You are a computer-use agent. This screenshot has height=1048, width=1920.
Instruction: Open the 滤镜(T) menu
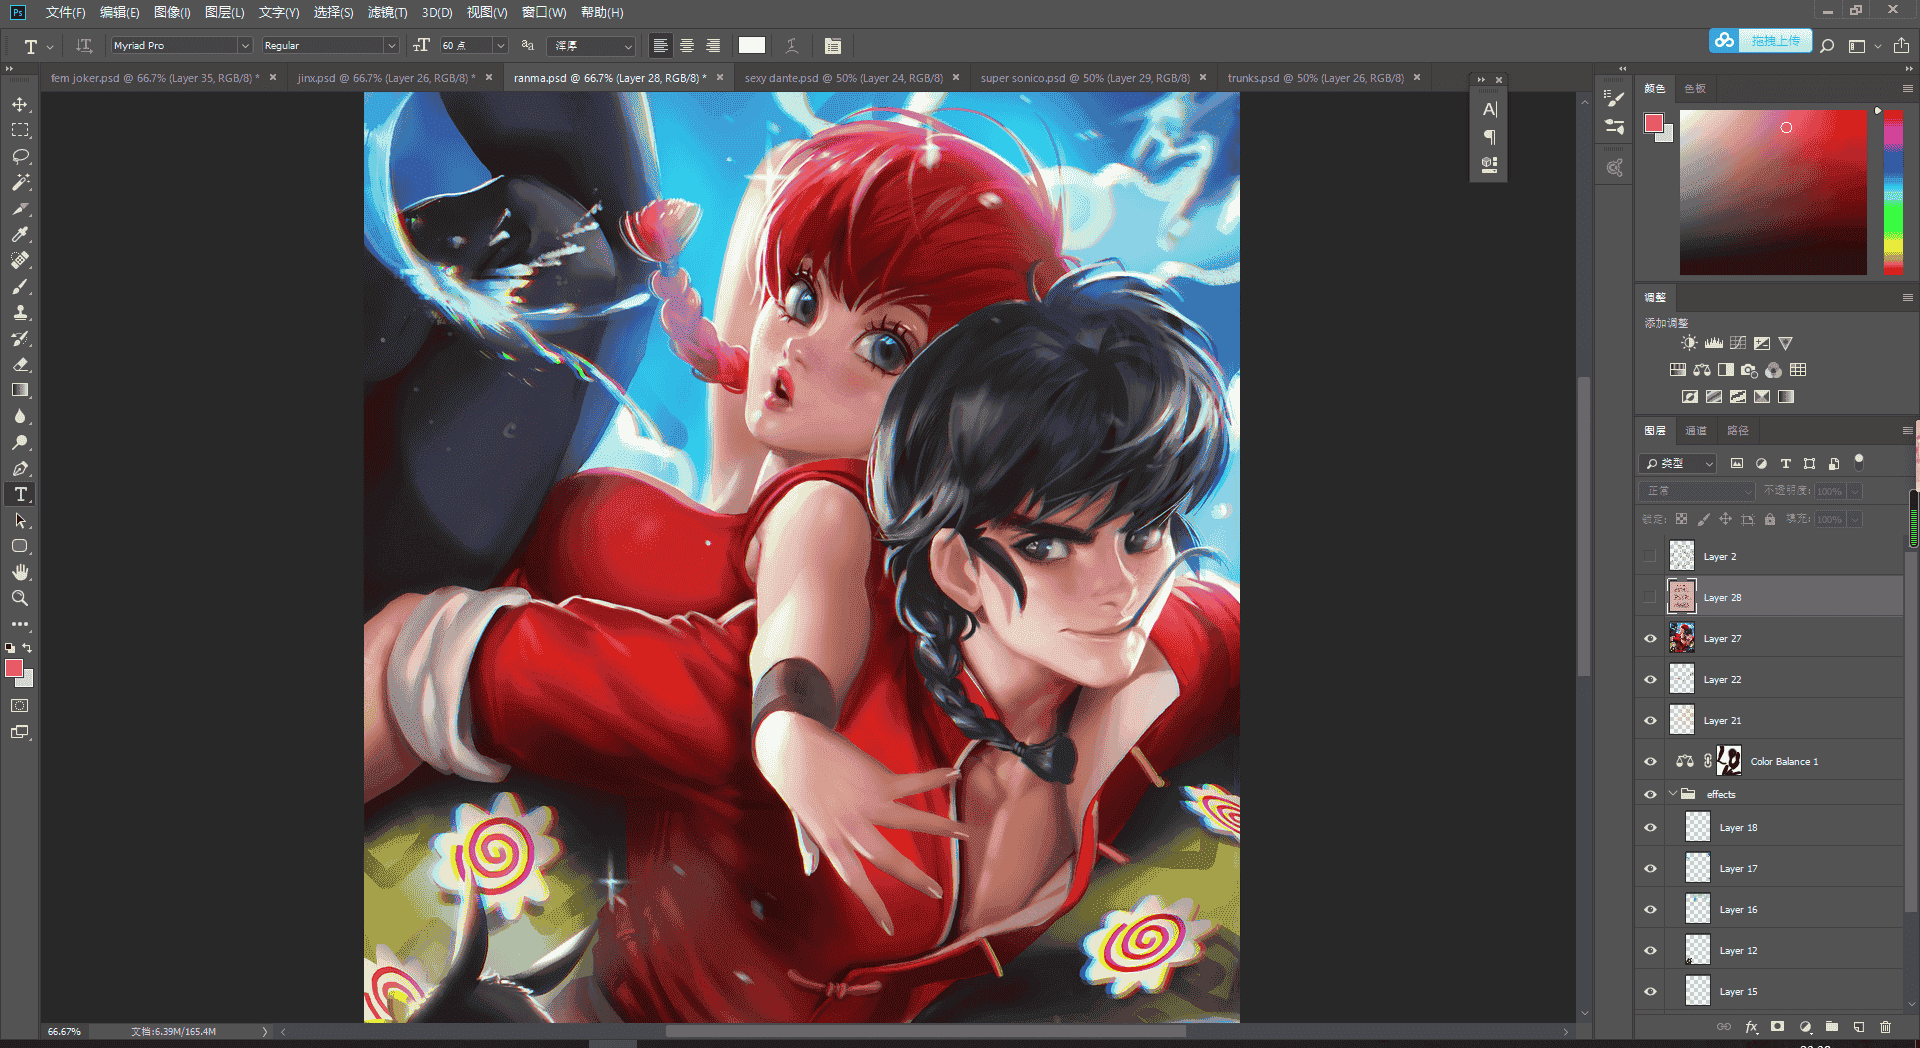(387, 12)
